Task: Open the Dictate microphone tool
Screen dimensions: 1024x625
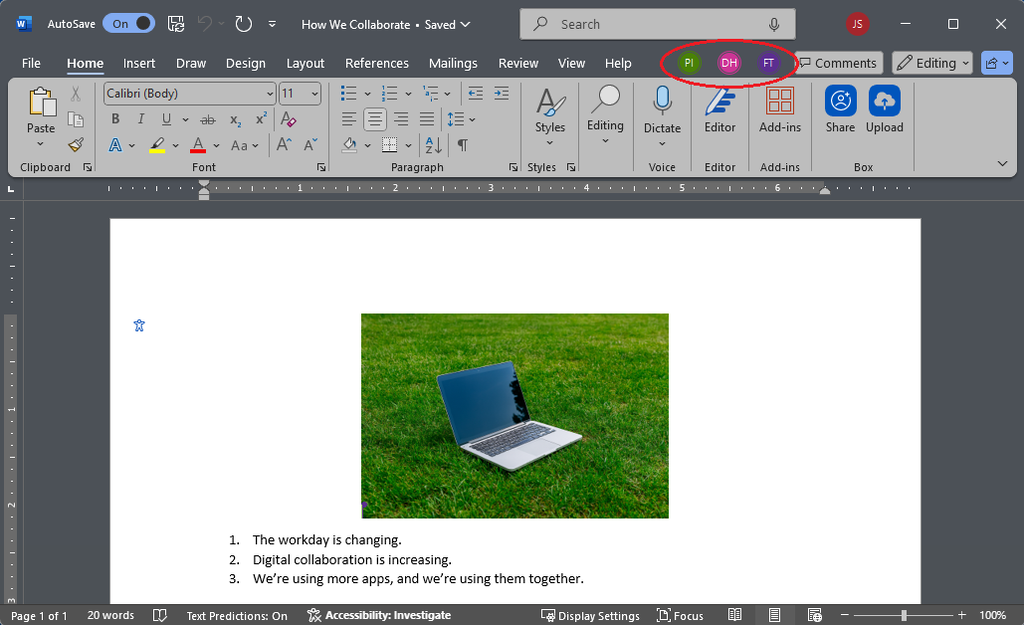Action: pos(662,108)
